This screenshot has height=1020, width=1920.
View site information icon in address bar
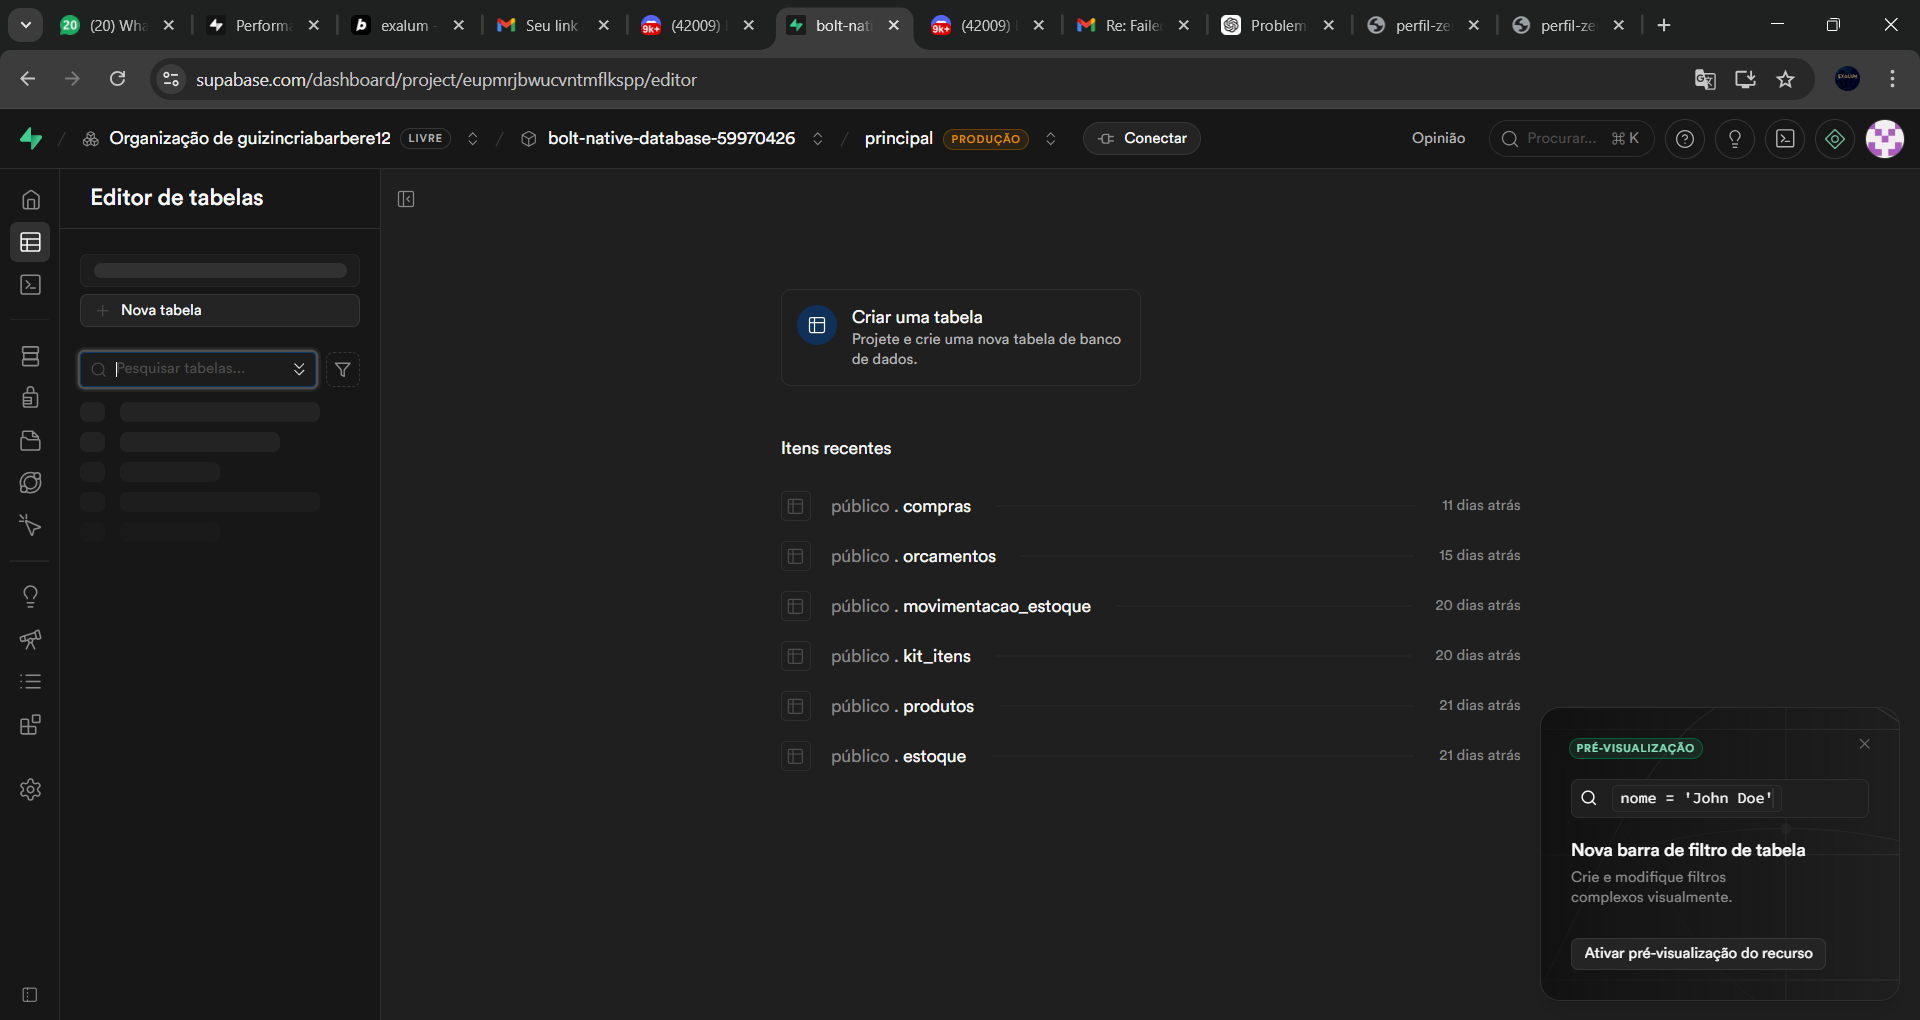(171, 80)
